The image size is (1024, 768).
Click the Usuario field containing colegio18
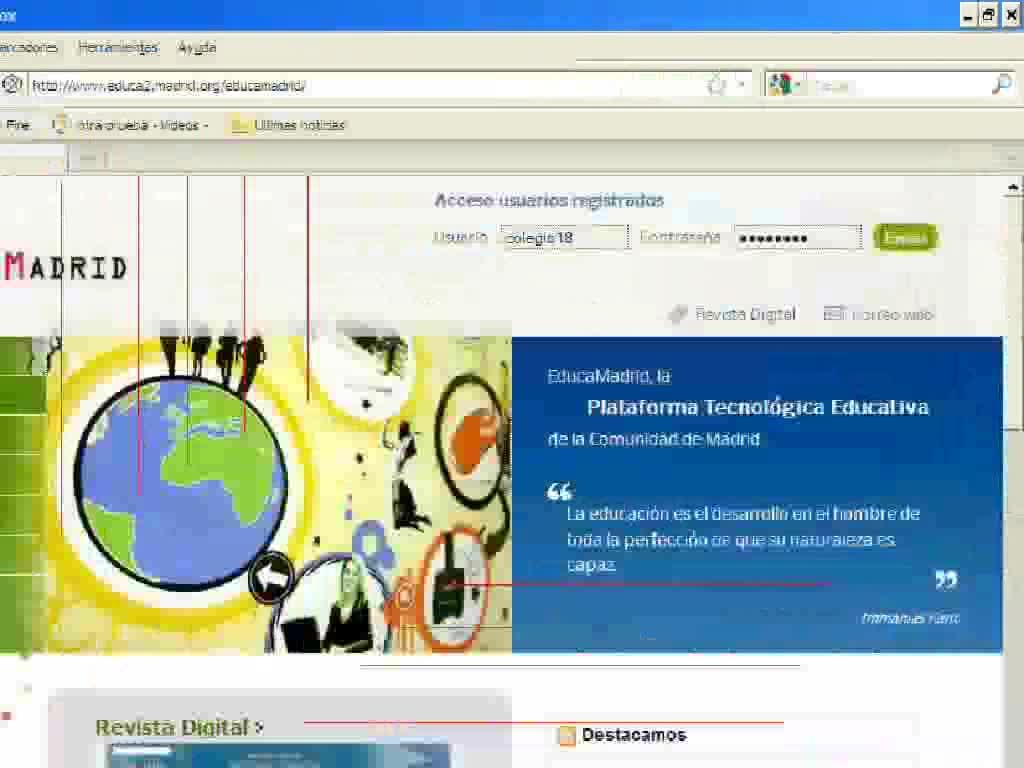564,238
